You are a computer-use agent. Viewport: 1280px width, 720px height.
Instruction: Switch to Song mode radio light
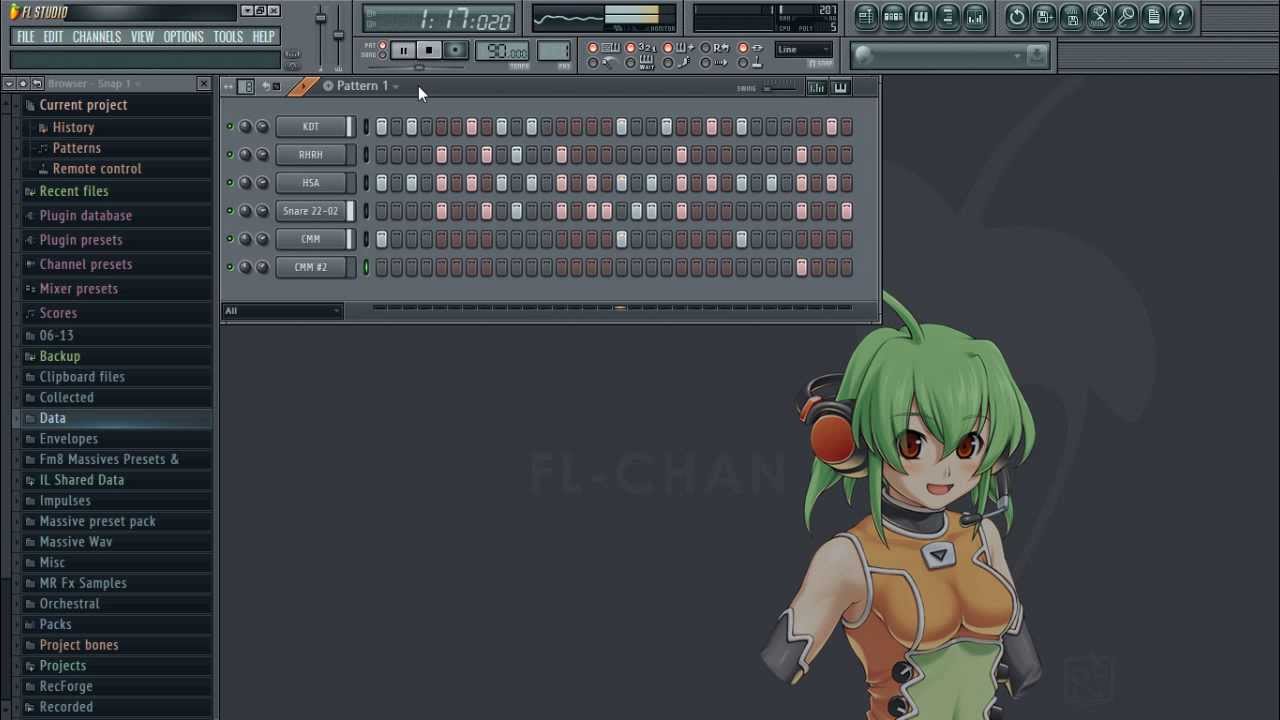(x=382, y=55)
